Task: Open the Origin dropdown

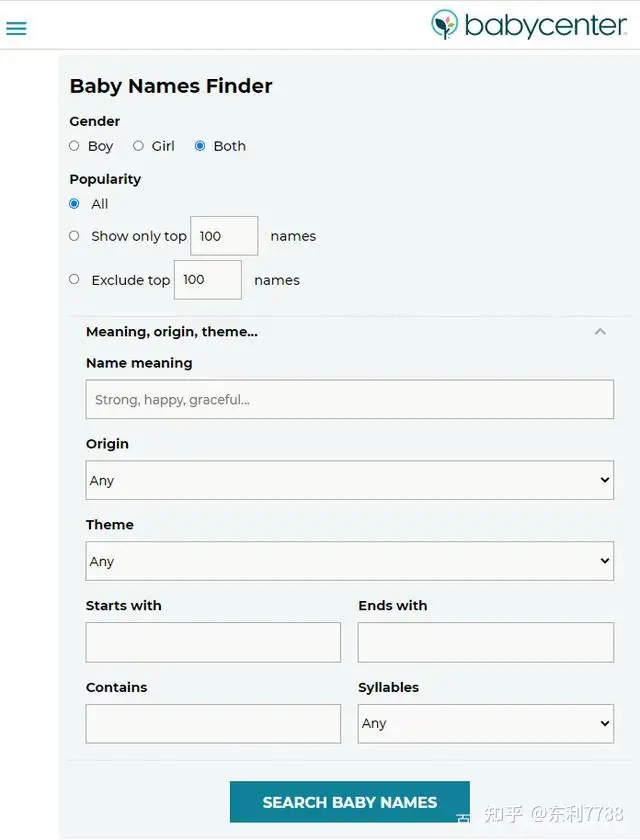Action: (349, 480)
